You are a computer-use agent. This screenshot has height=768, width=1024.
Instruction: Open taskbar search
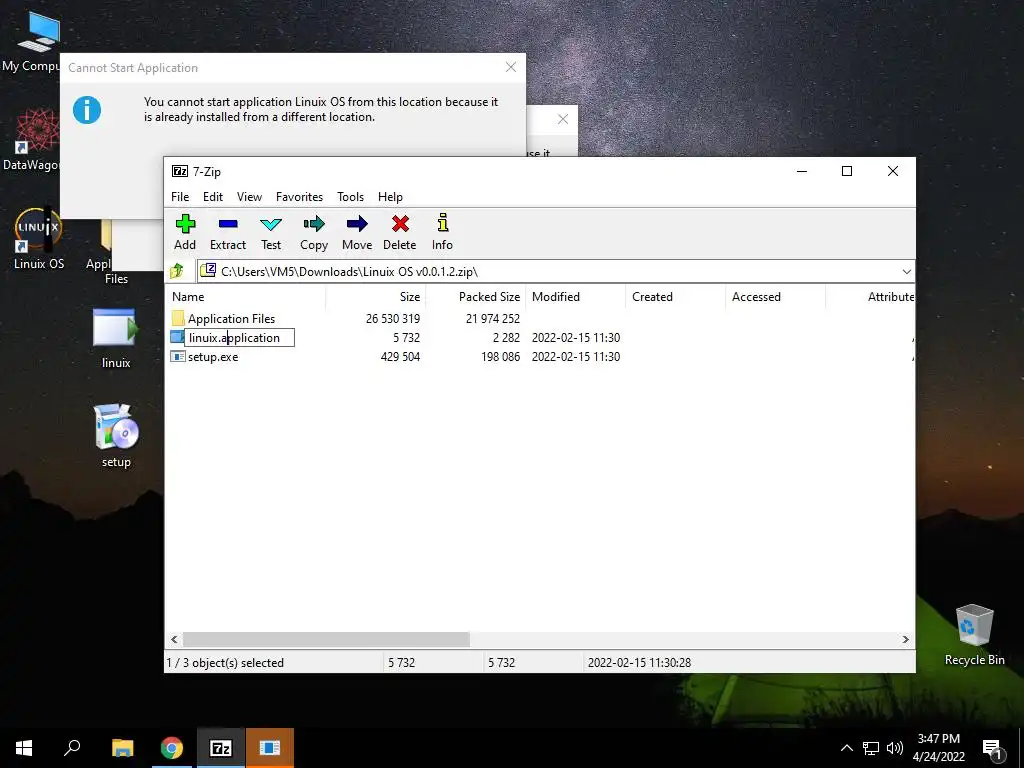coord(72,748)
